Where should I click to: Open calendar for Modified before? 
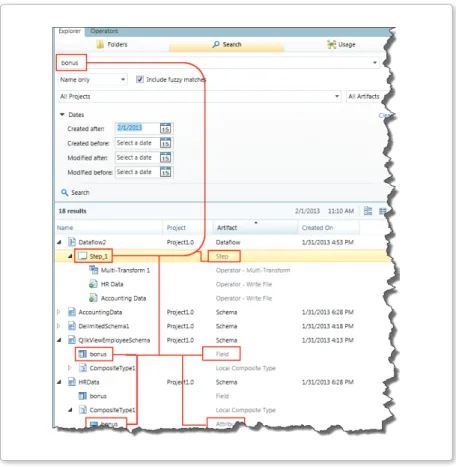166,172
